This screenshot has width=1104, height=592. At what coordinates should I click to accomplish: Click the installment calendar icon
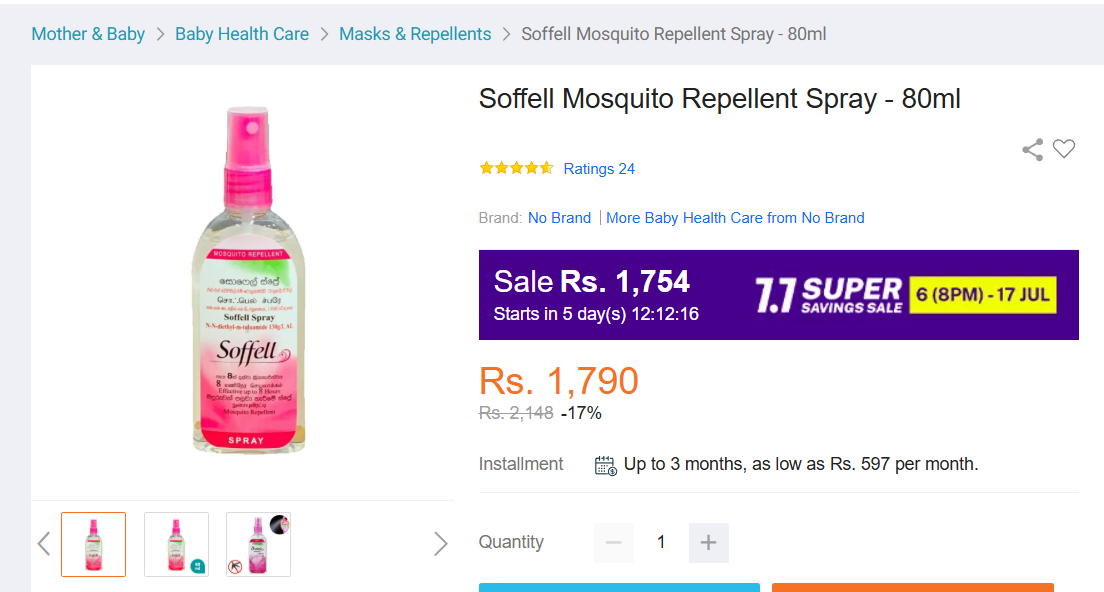pos(606,465)
